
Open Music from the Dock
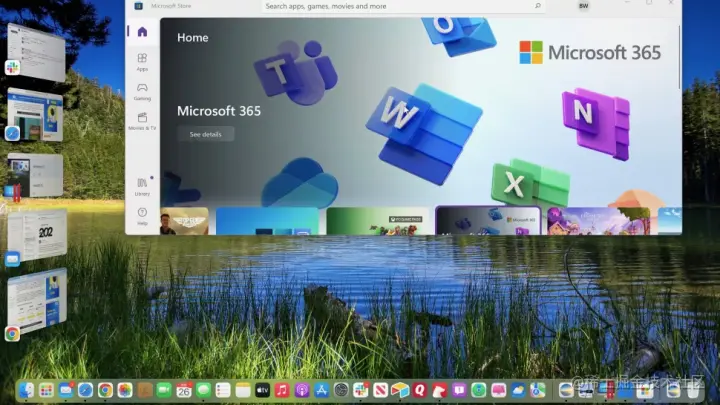point(282,390)
